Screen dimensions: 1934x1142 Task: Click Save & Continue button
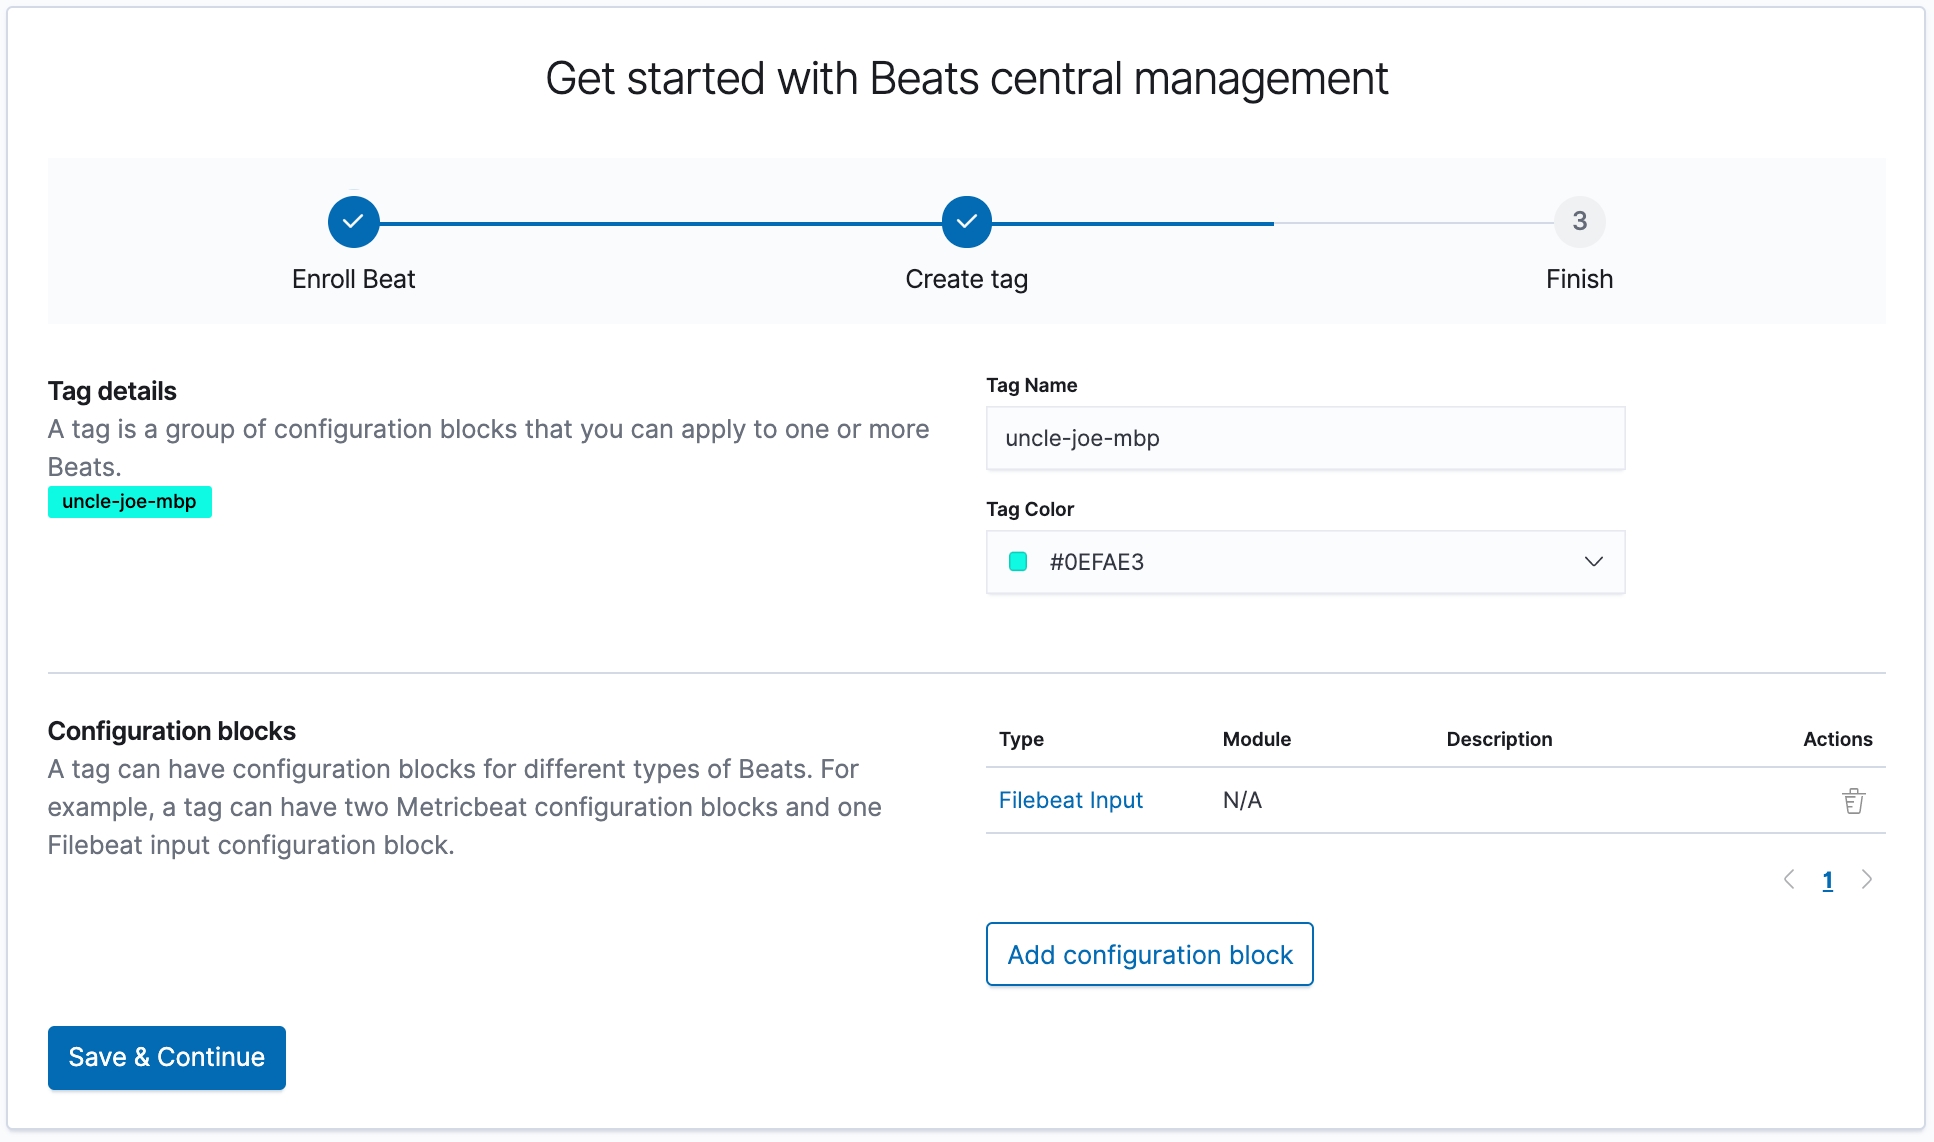(x=167, y=1057)
